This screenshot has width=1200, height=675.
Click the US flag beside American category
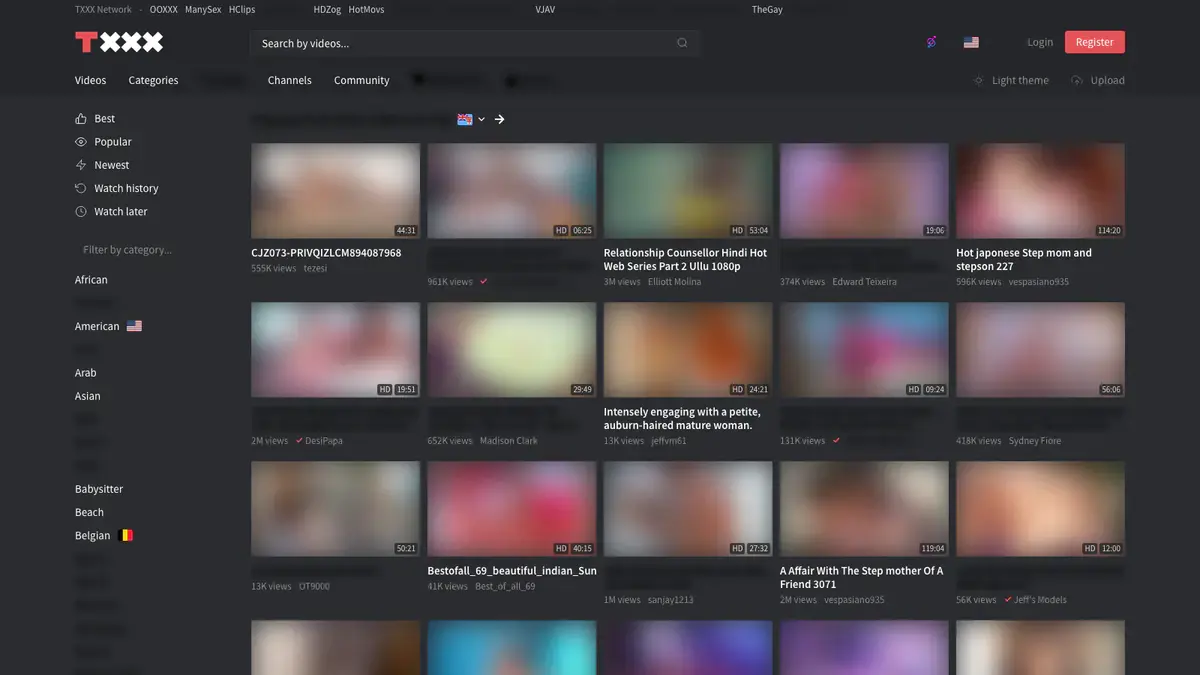coord(134,326)
